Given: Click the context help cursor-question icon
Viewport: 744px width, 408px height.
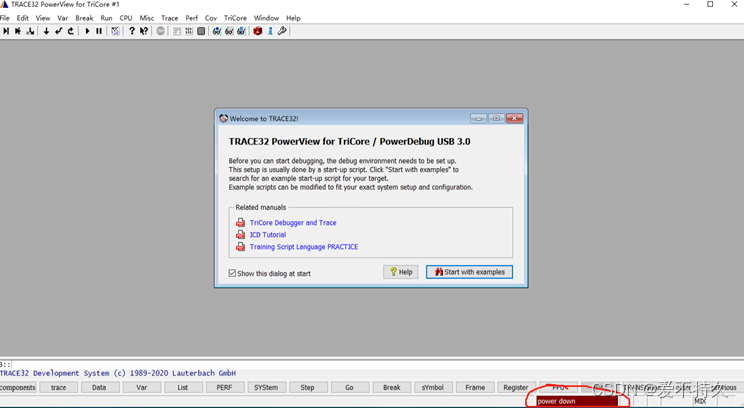Looking at the screenshot, I should click(x=144, y=31).
